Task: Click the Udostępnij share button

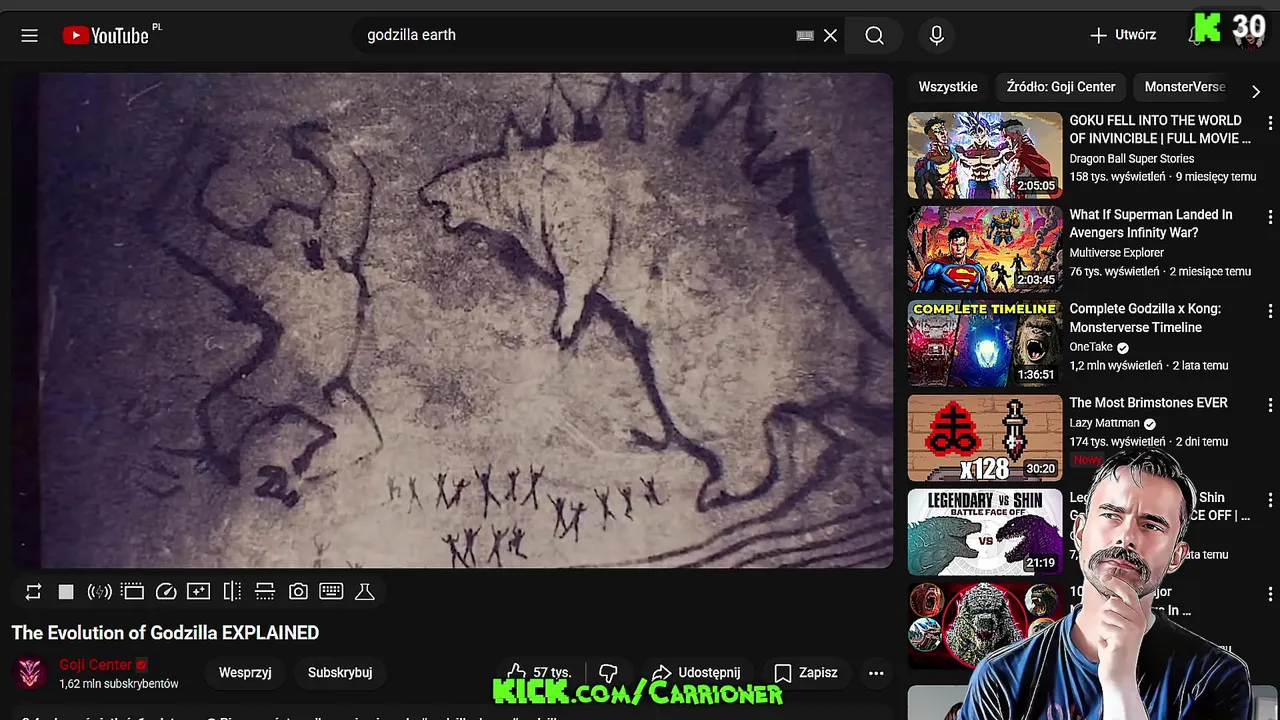Action: point(696,673)
